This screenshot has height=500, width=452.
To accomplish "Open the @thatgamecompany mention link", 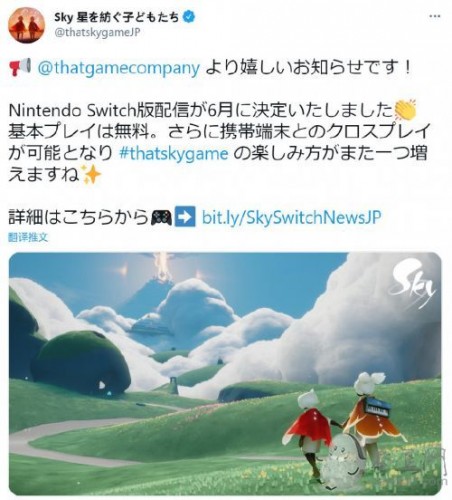I will (x=119, y=68).
